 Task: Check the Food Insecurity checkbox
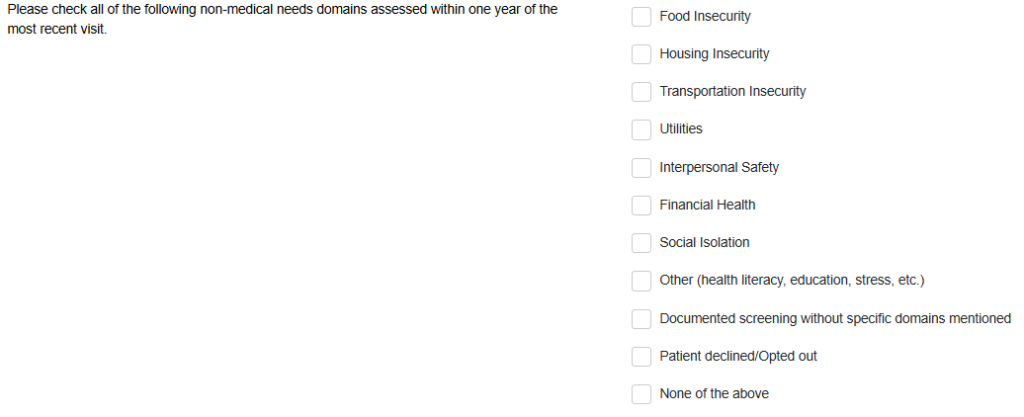click(641, 17)
